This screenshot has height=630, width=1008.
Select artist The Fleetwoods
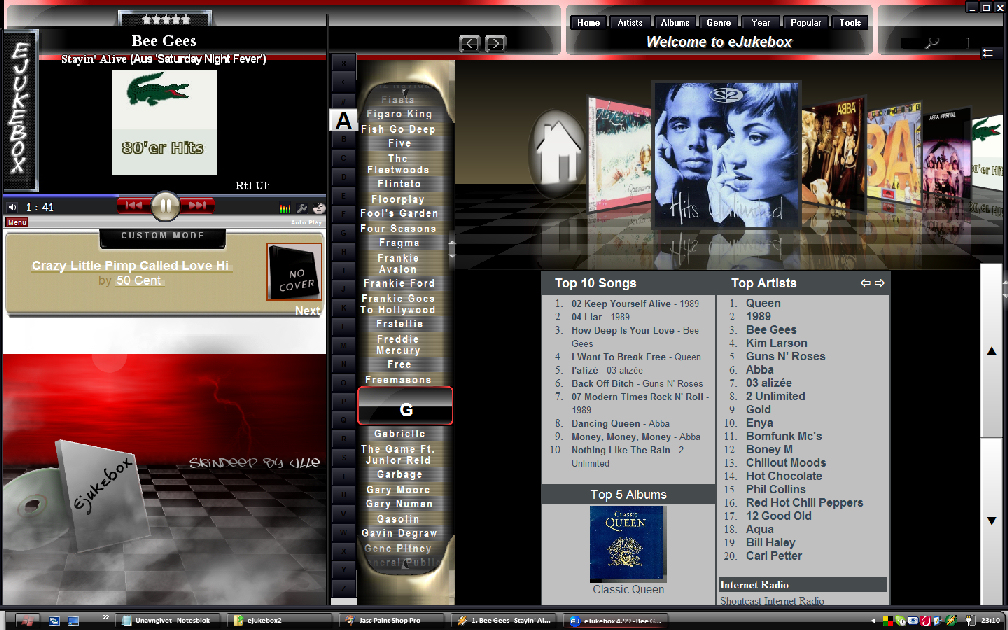click(398, 164)
